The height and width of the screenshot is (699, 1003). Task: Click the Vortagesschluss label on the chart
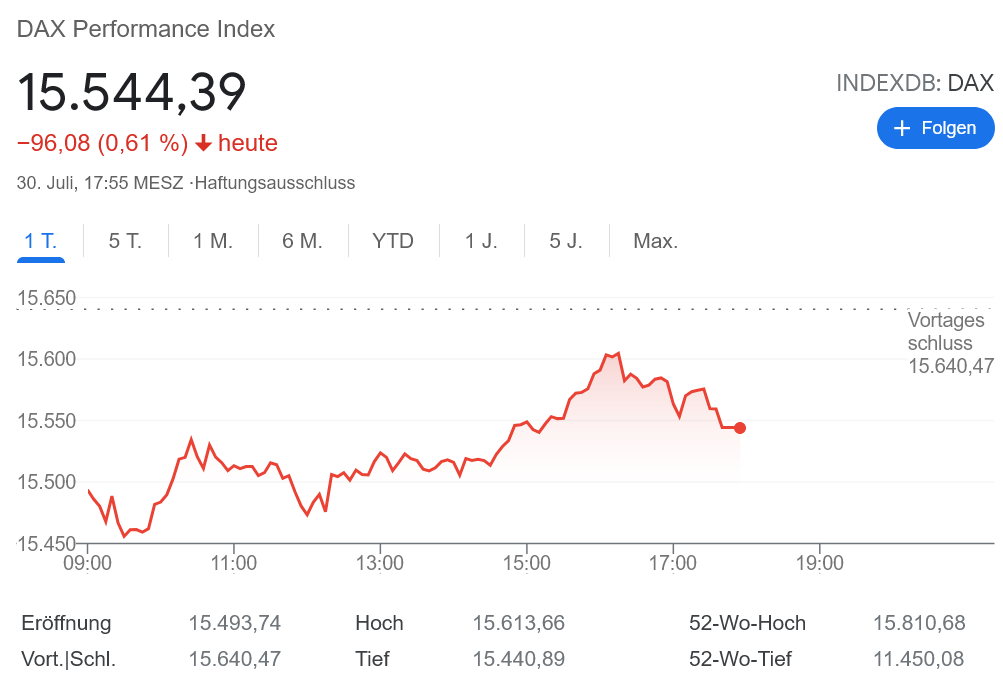[x=946, y=332]
